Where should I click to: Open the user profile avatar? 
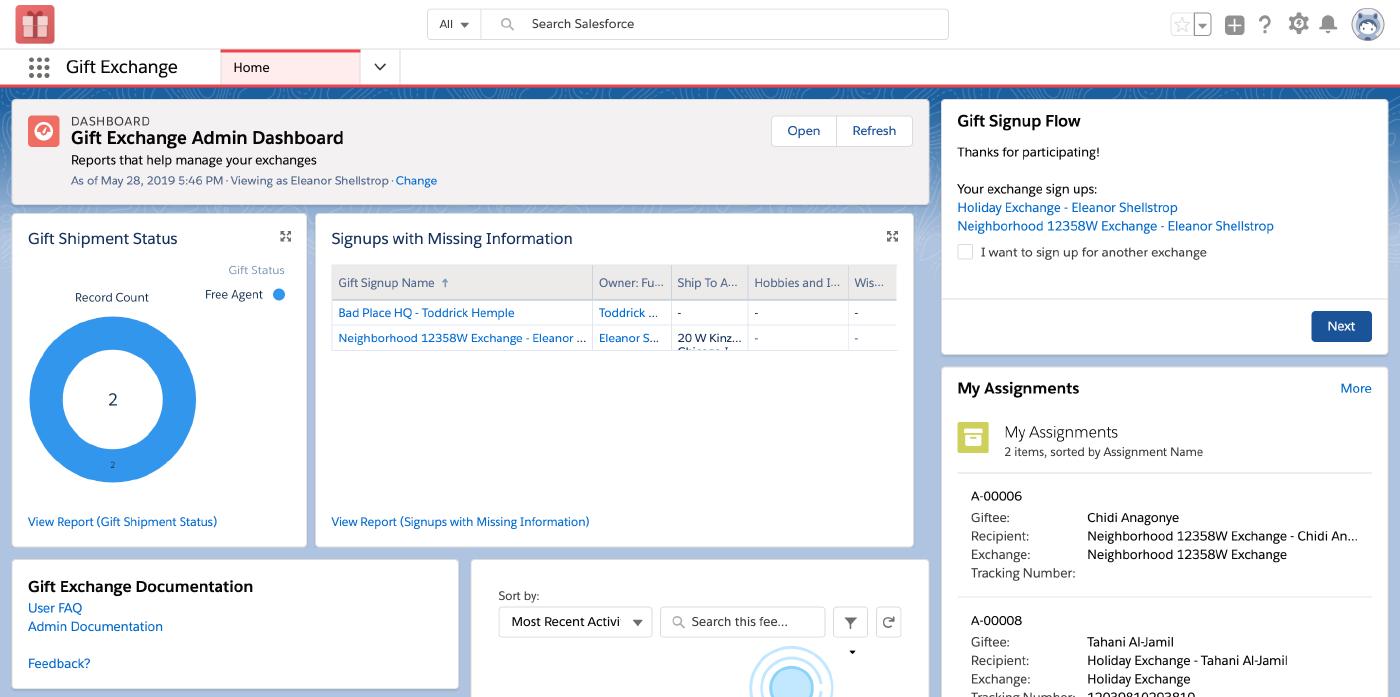[x=1367, y=24]
